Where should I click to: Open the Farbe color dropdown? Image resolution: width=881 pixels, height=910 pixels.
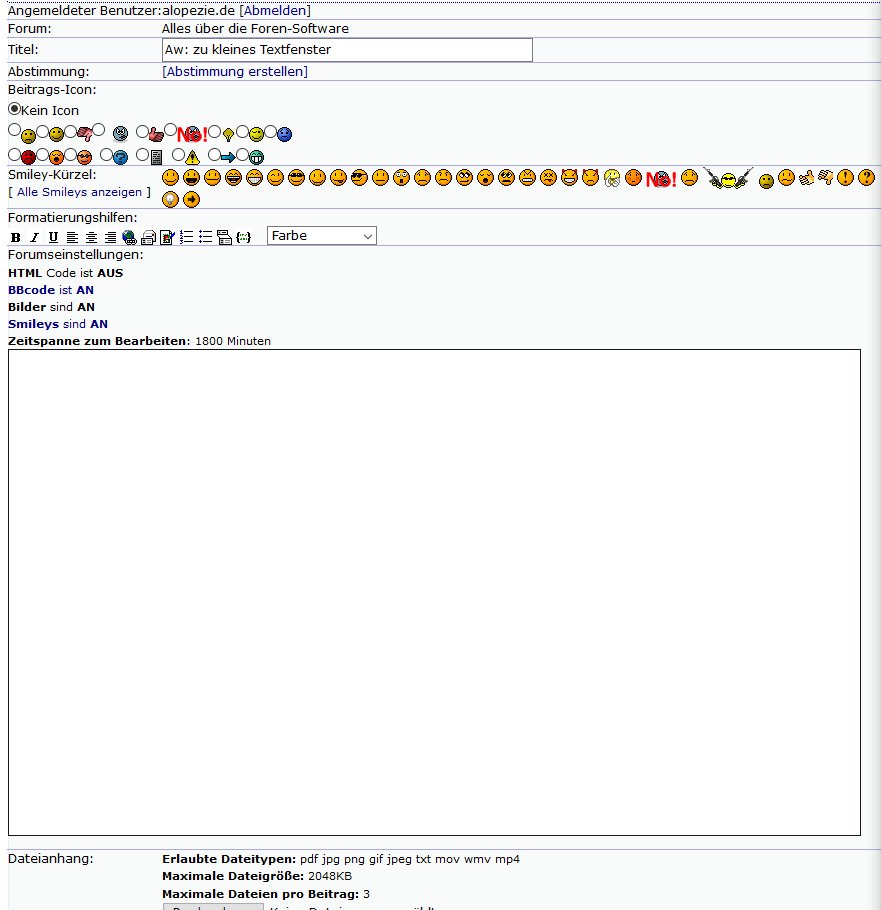coord(322,235)
